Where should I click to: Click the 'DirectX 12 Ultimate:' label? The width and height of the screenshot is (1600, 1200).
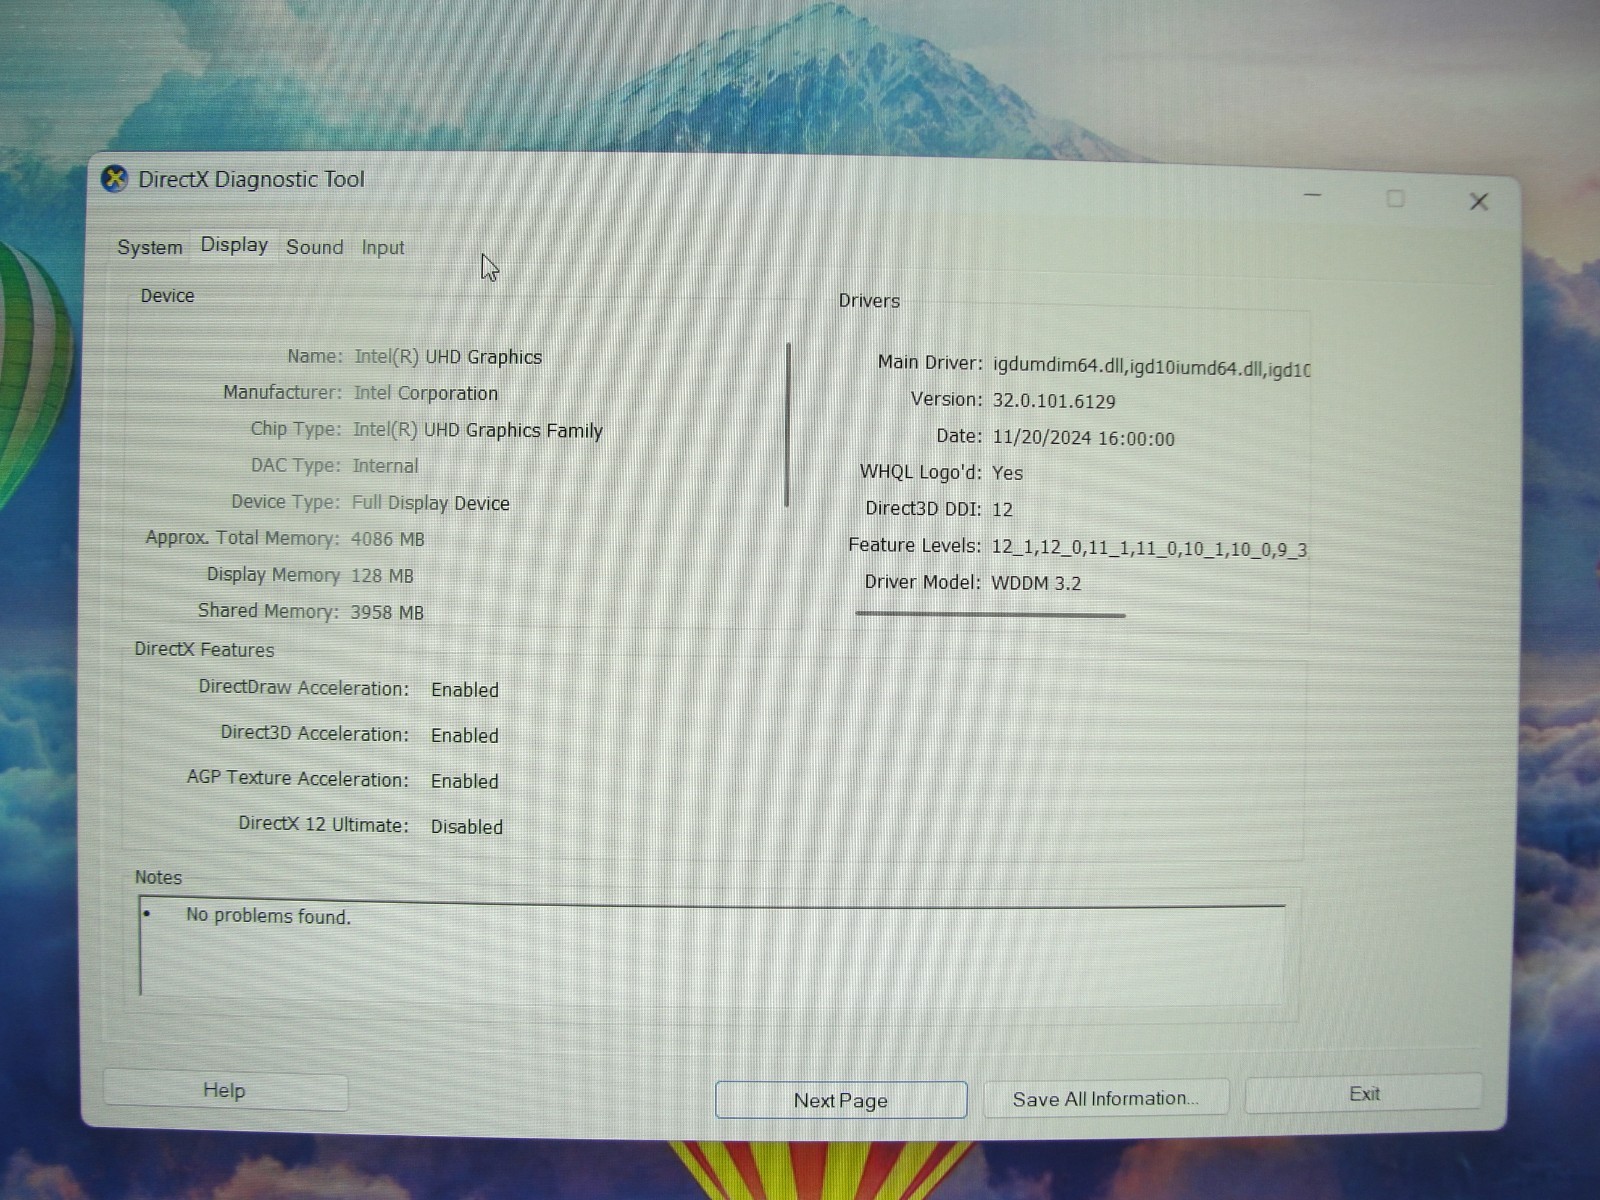[323, 825]
